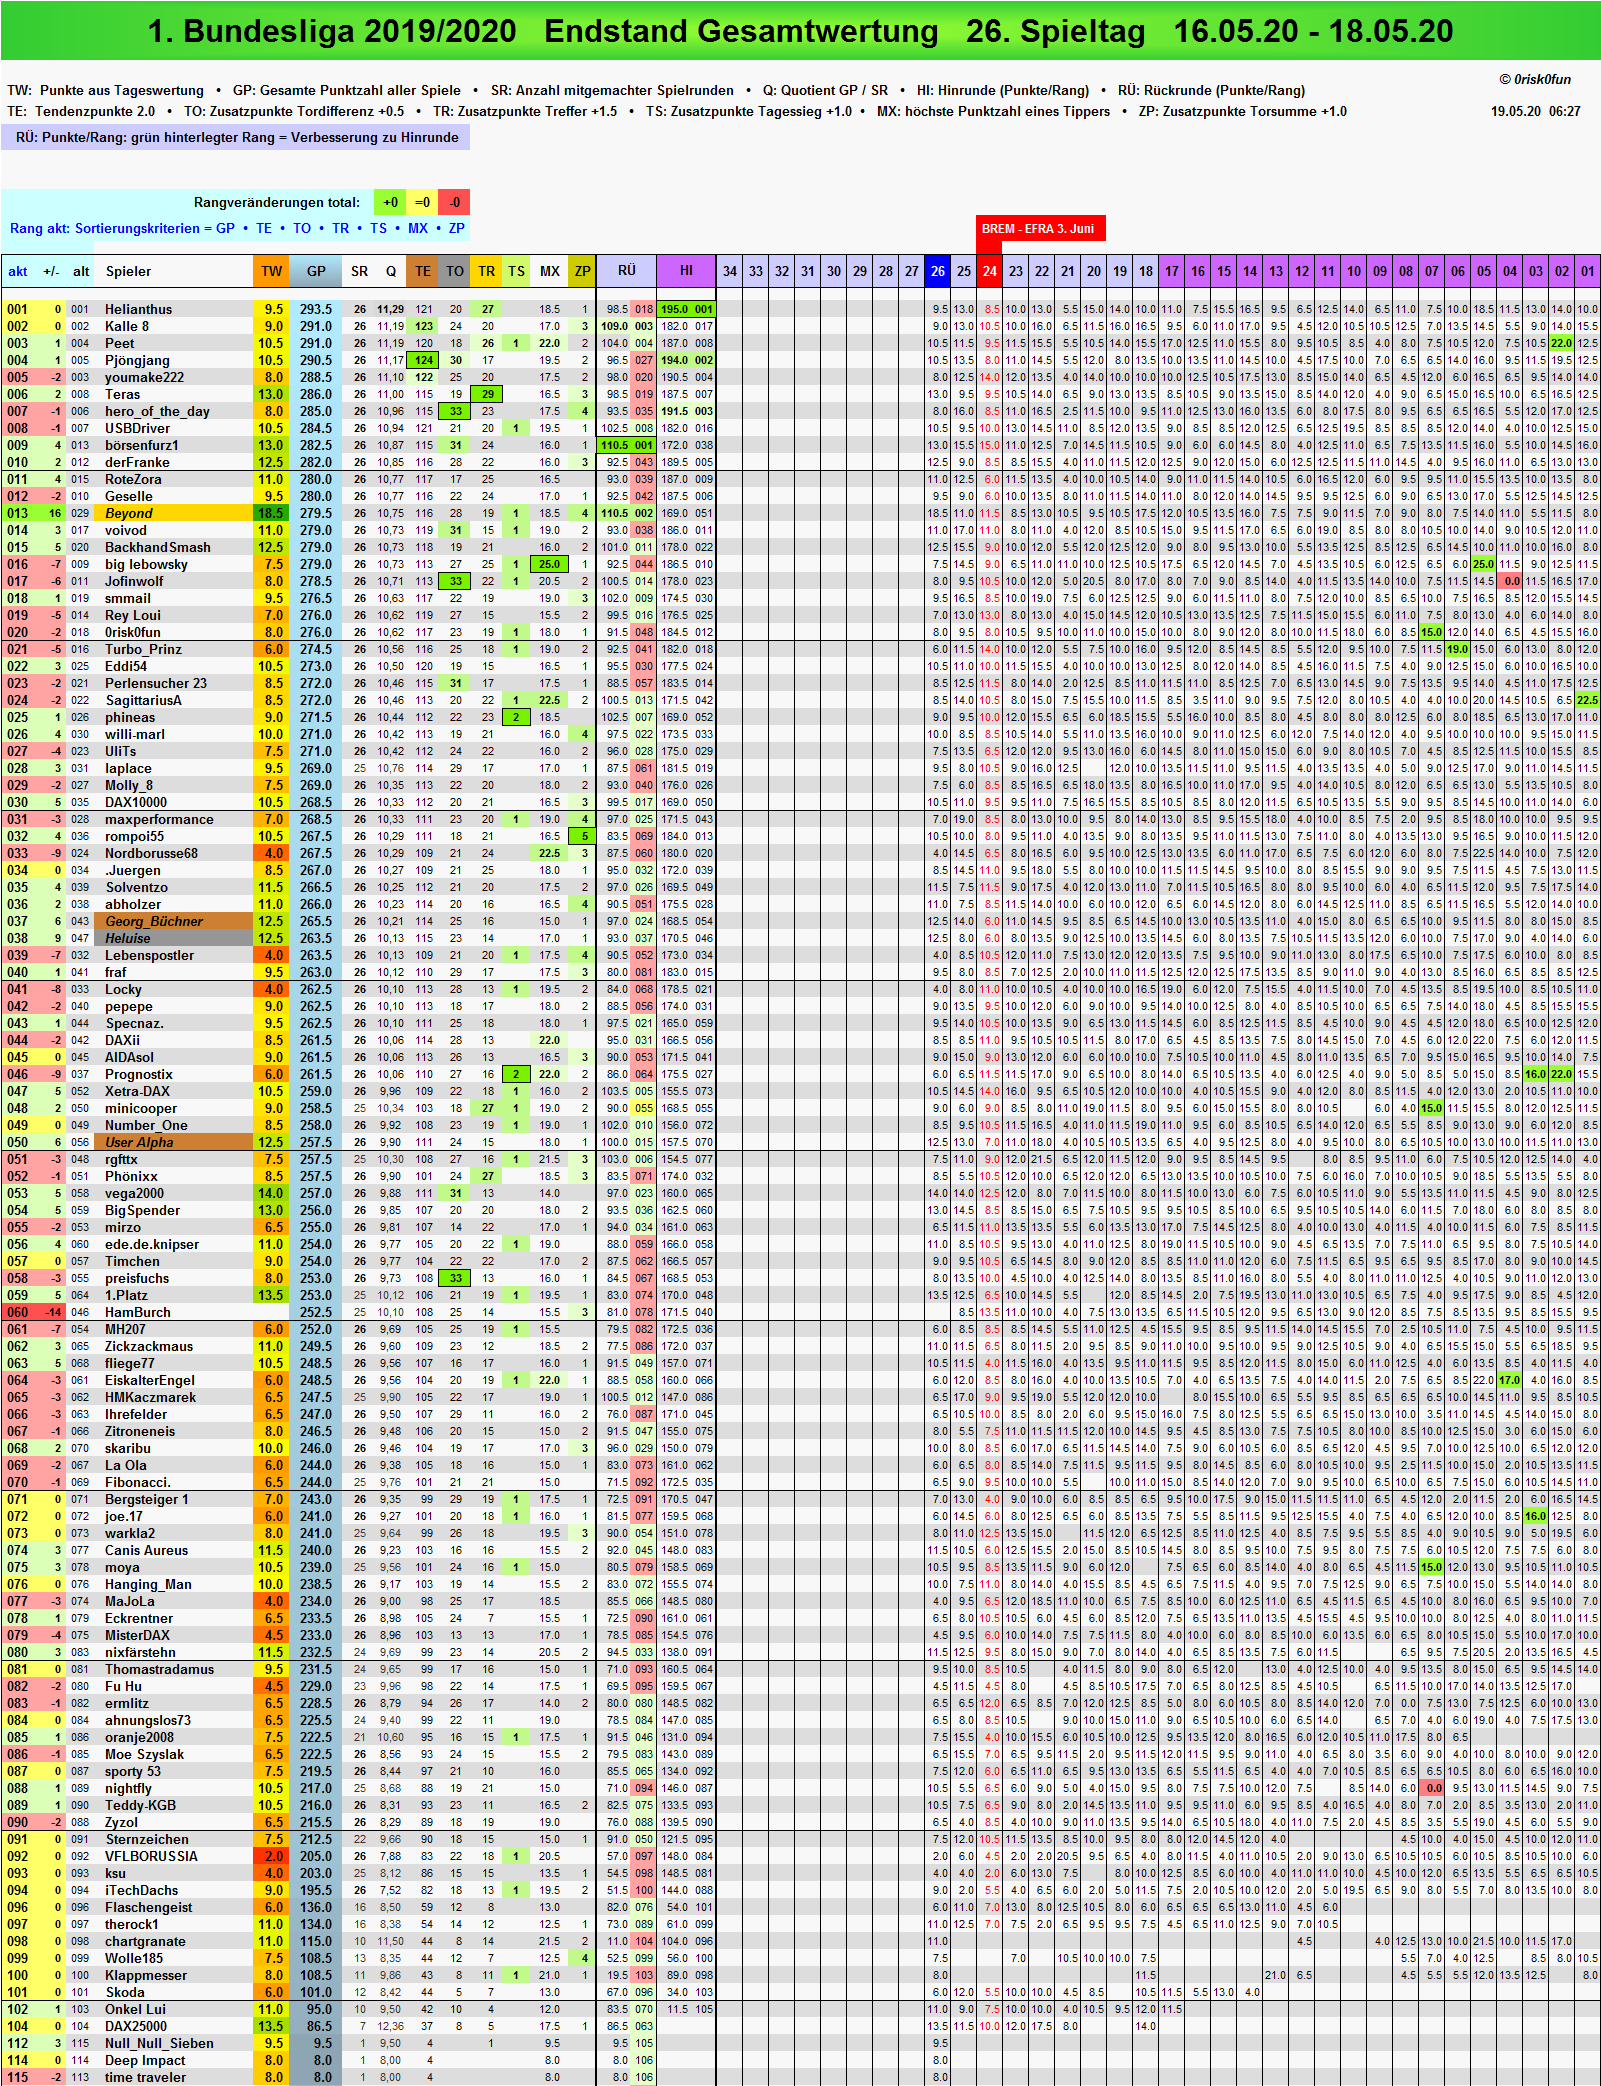Screen dimensions: 1601x2086
Task: Select player 'youmake222'
Action: [144, 377]
